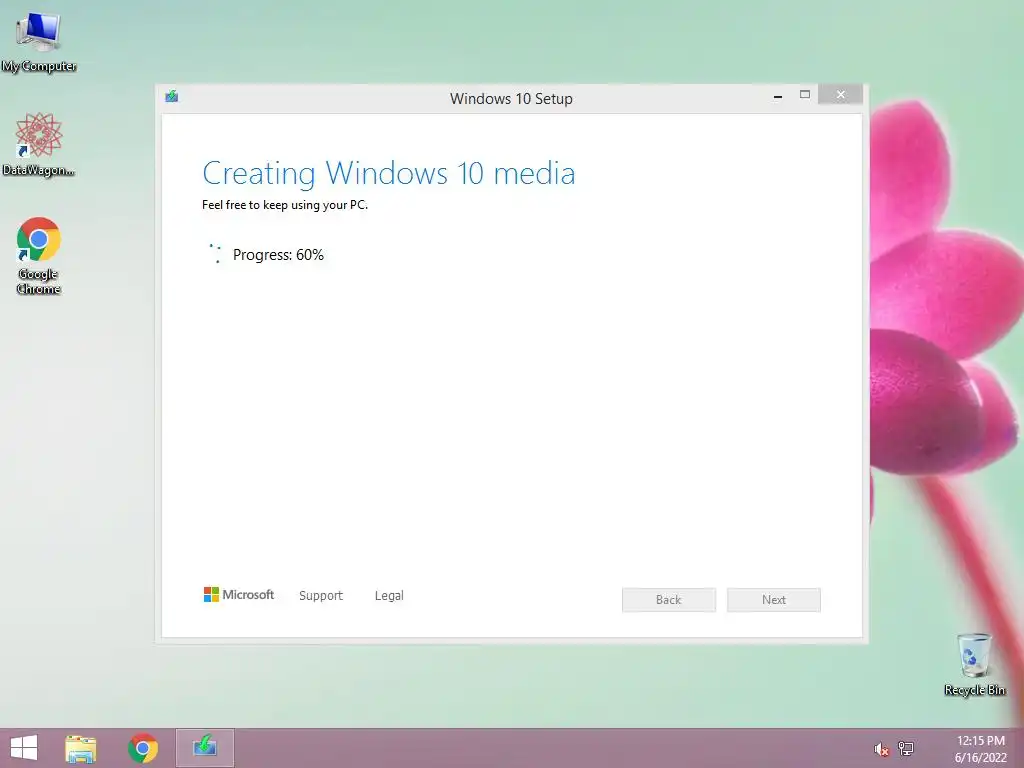The width and height of the screenshot is (1024, 768).
Task: Click the Microsoft logo in Setup
Action: (239, 594)
